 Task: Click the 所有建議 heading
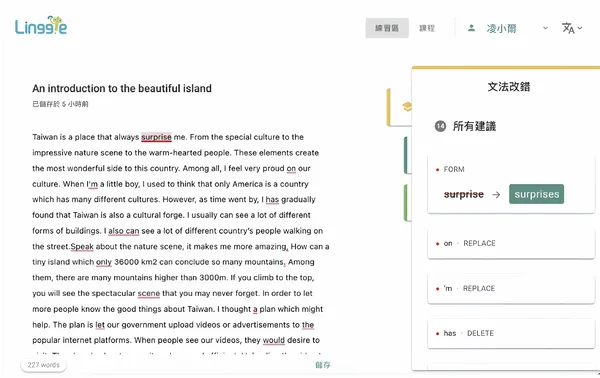click(474, 126)
